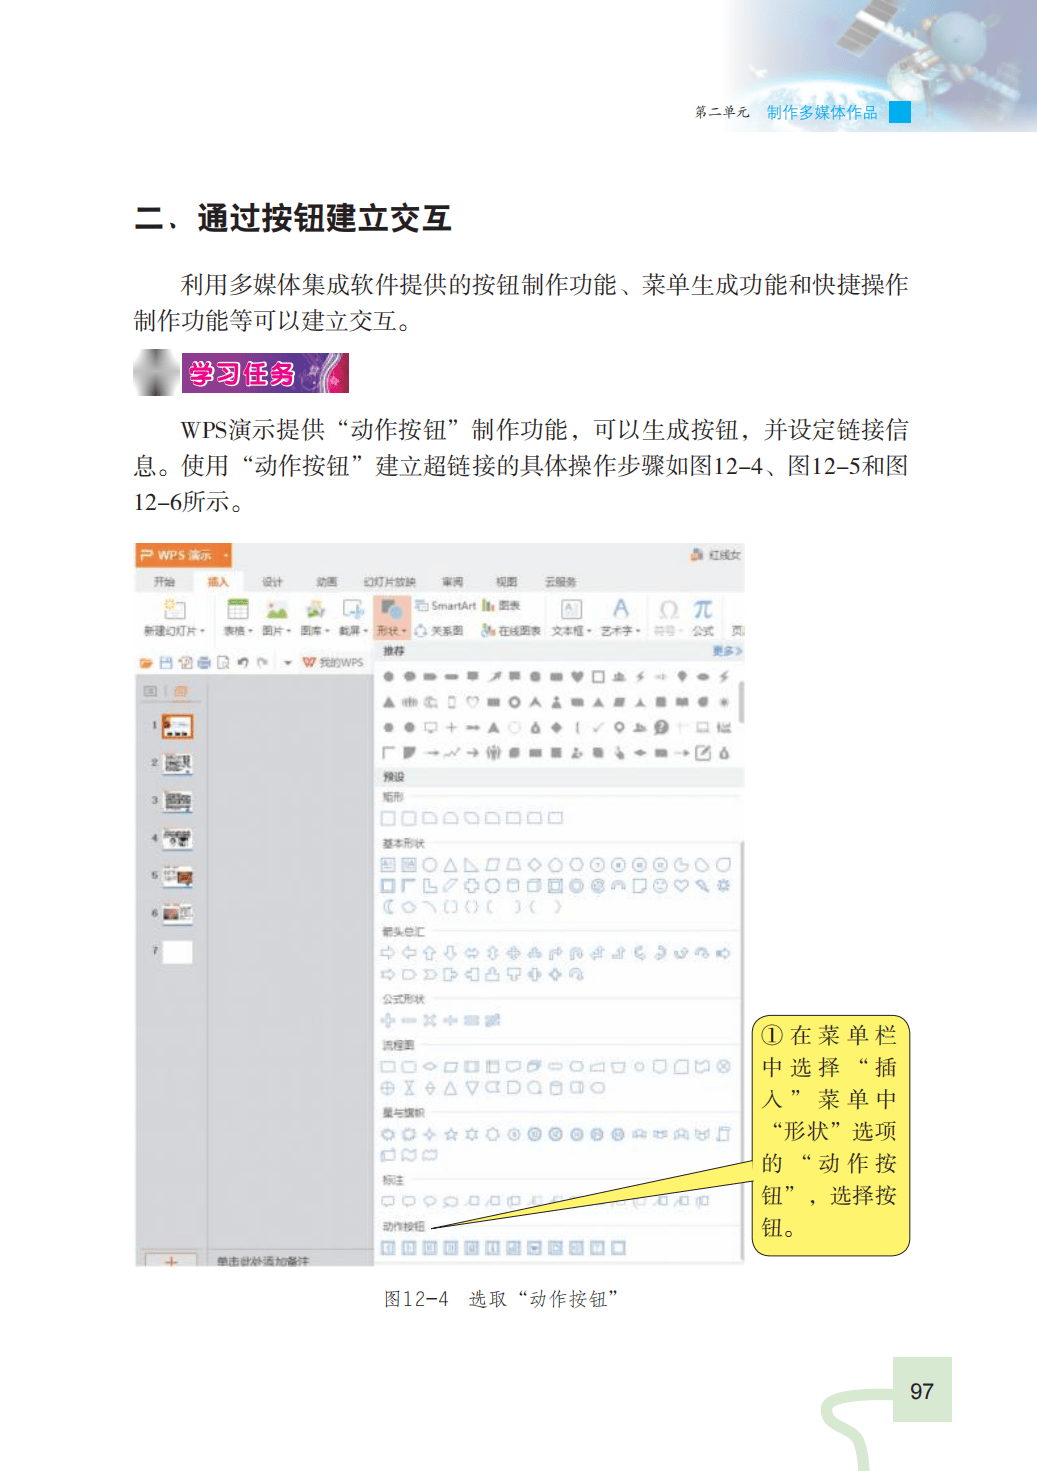Viewport: 1037px width, 1471px height.
Task: Open the WPS 演示 application menu
Action: [183, 555]
